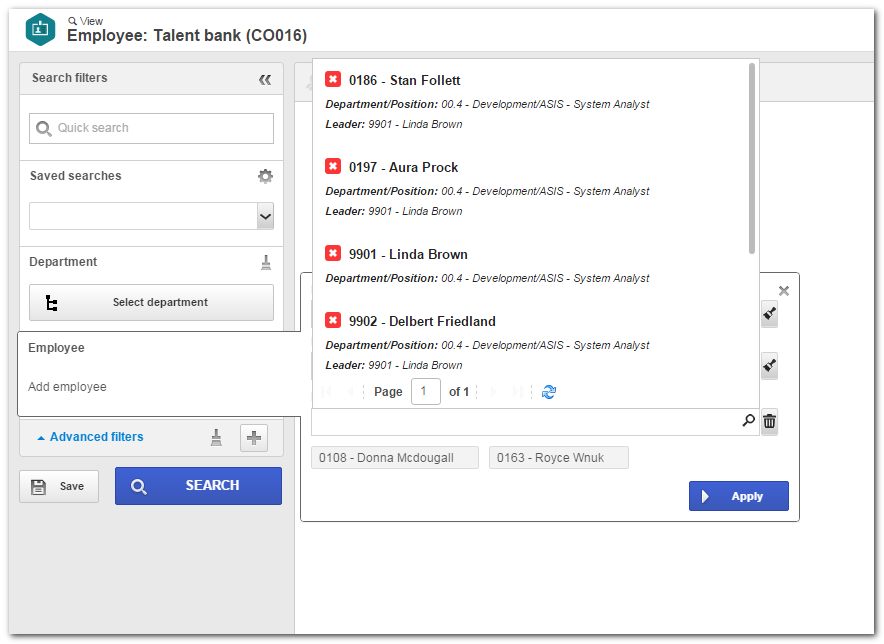This screenshot has width=884, height=644.
Task: Save the current search
Action: coord(59,487)
